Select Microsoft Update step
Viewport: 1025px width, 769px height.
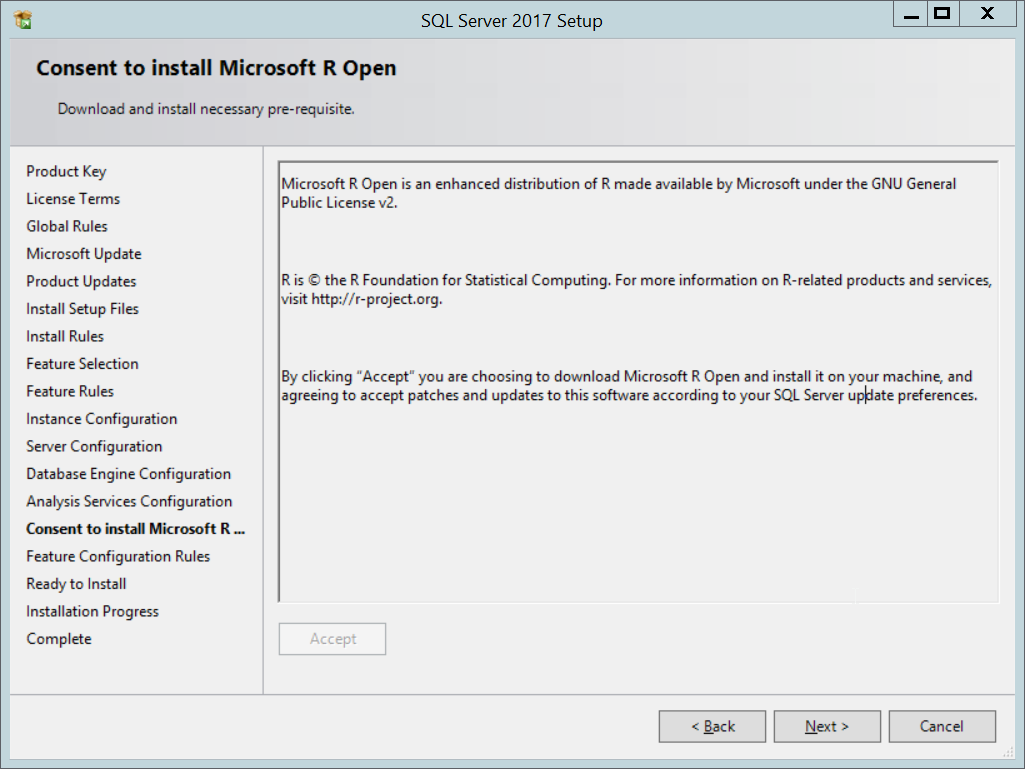pyautogui.click(x=84, y=254)
